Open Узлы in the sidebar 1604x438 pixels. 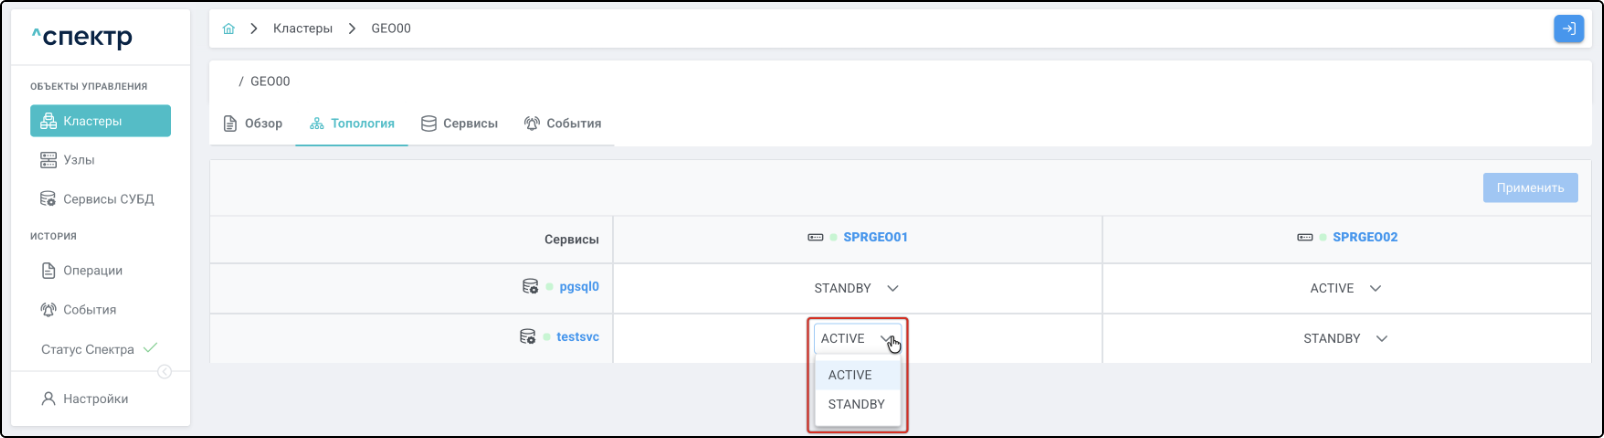click(78, 160)
